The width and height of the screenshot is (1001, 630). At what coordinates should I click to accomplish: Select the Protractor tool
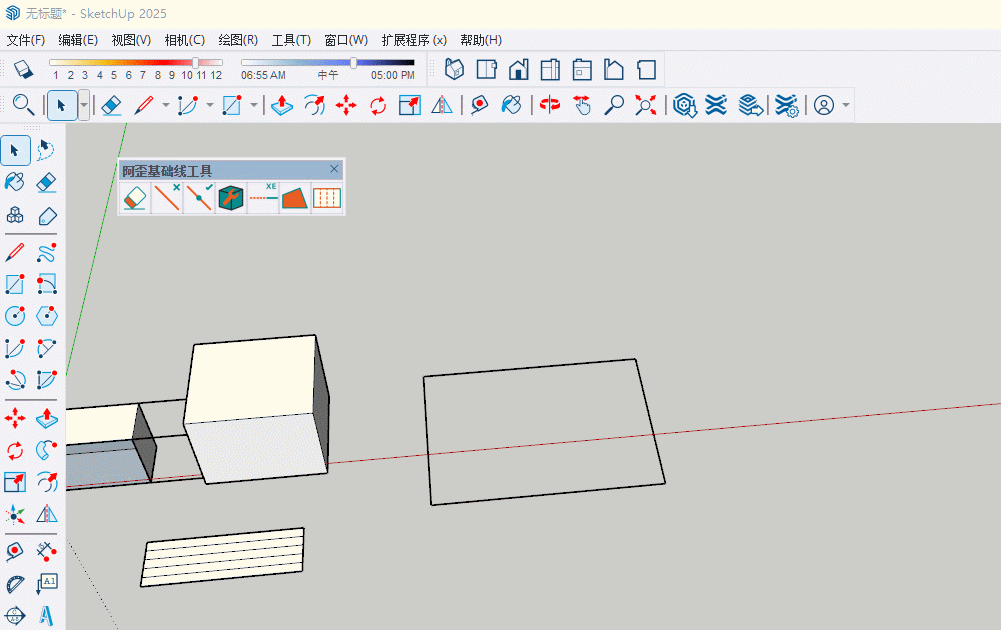pos(15,584)
